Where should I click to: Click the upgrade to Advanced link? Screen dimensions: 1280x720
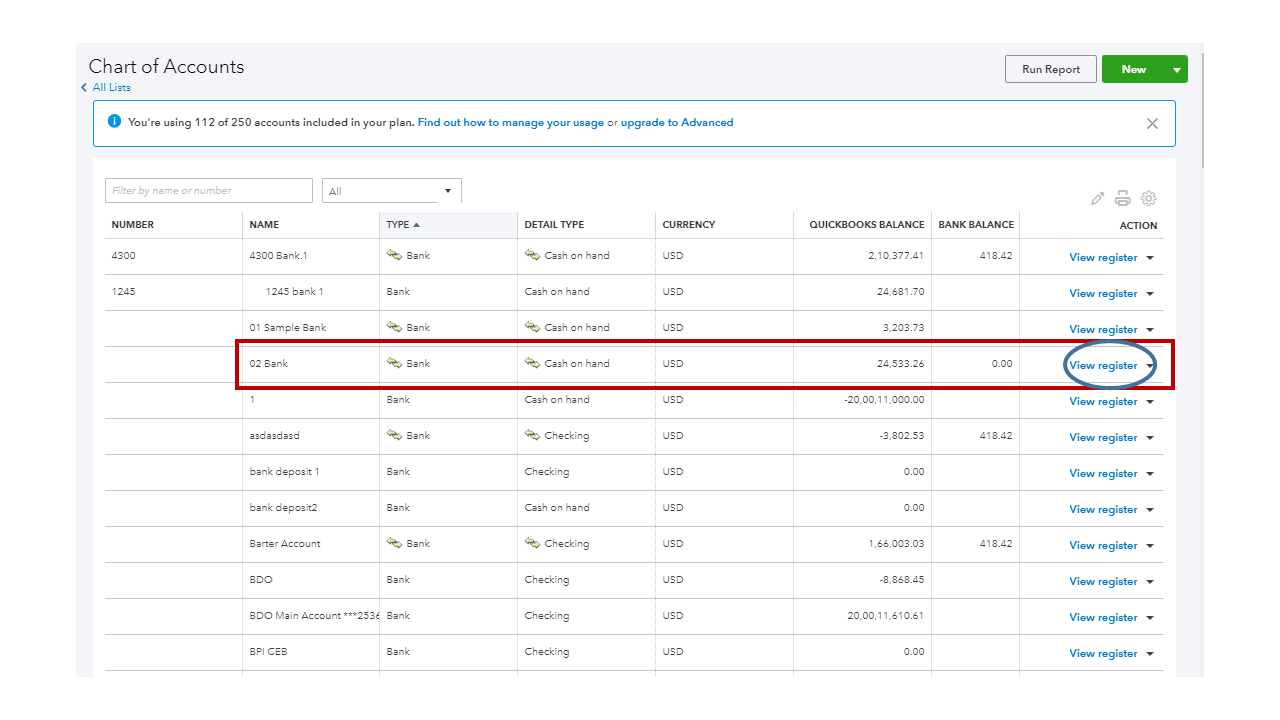(x=676, y=123)
